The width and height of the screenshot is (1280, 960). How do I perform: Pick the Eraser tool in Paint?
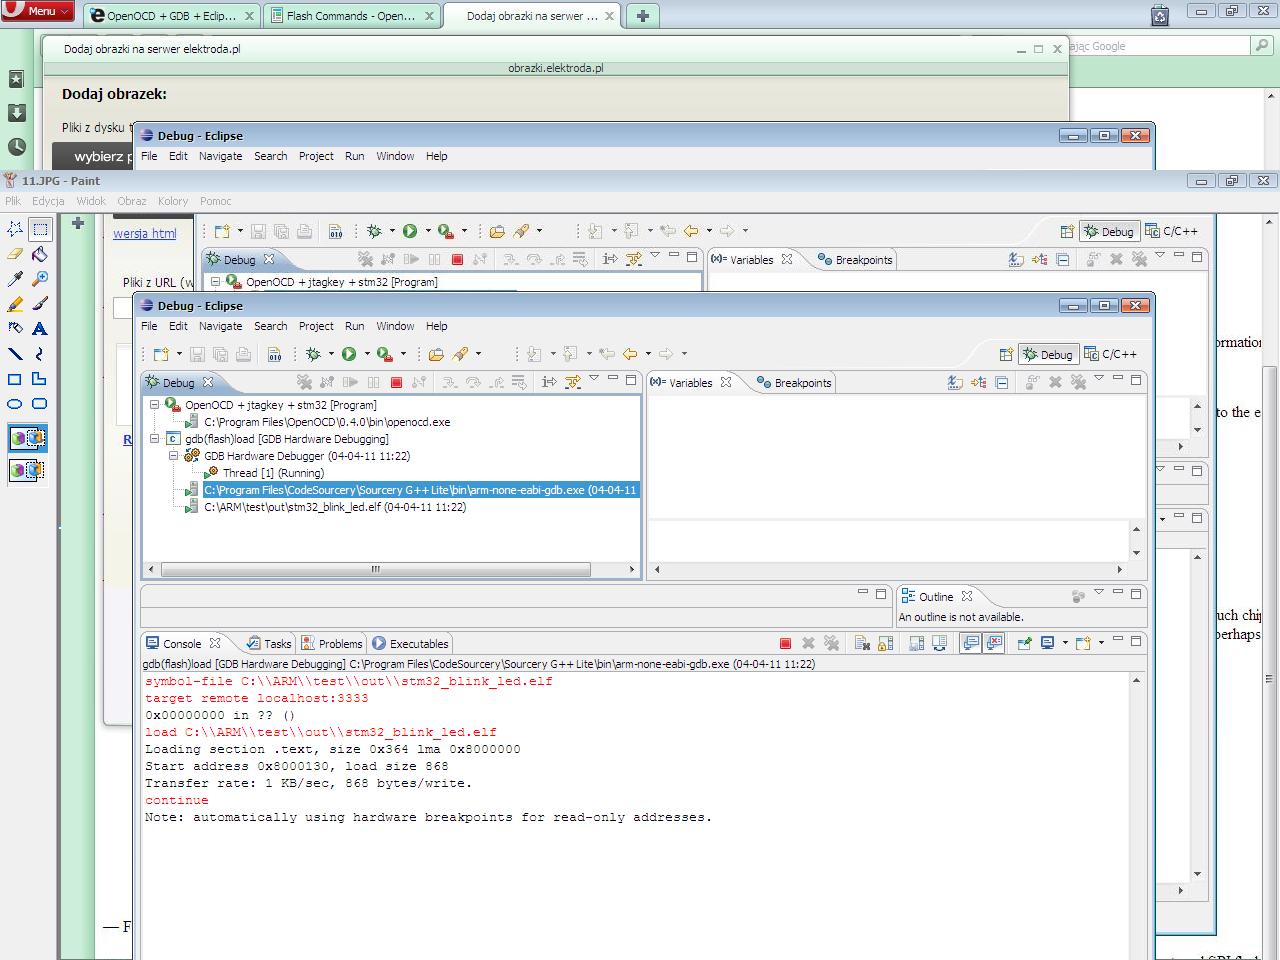click(15, 254)
